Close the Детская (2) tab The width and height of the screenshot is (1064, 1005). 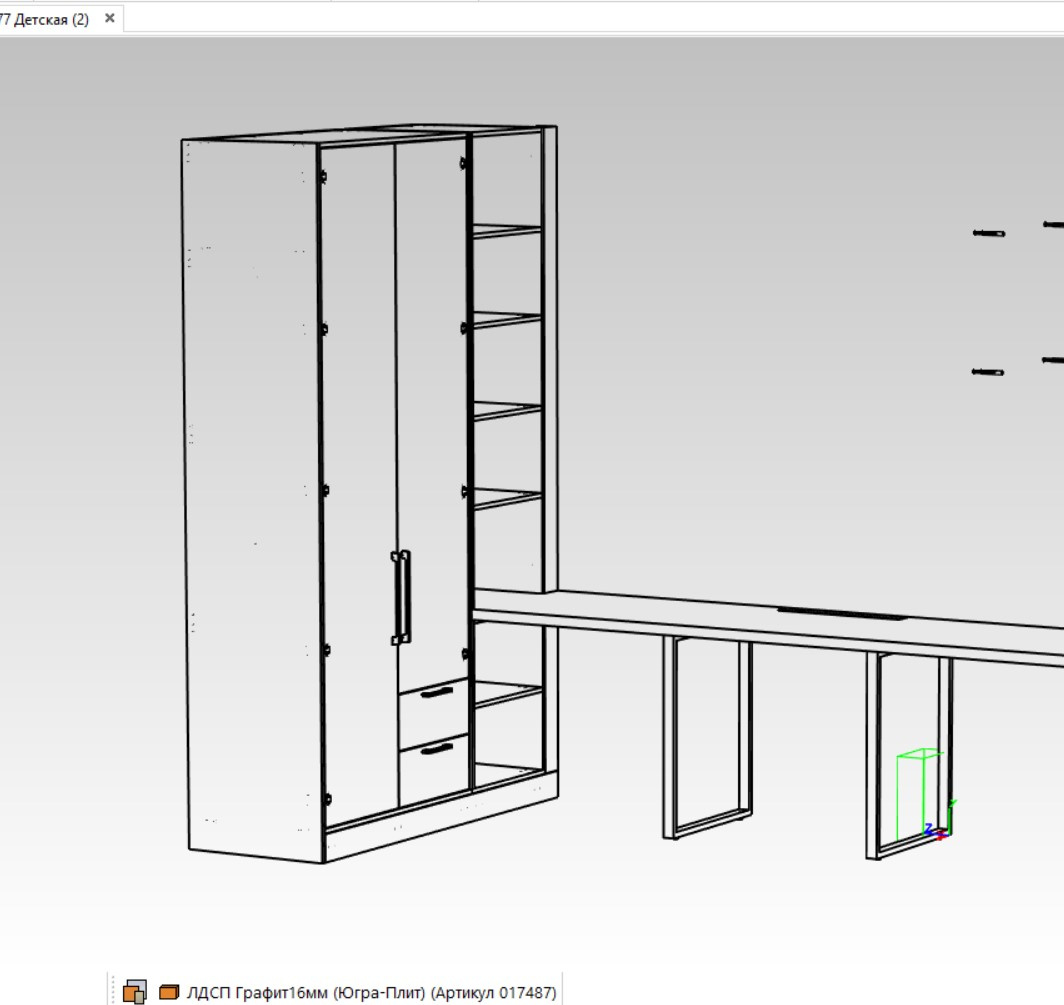[x=110, y=18]
